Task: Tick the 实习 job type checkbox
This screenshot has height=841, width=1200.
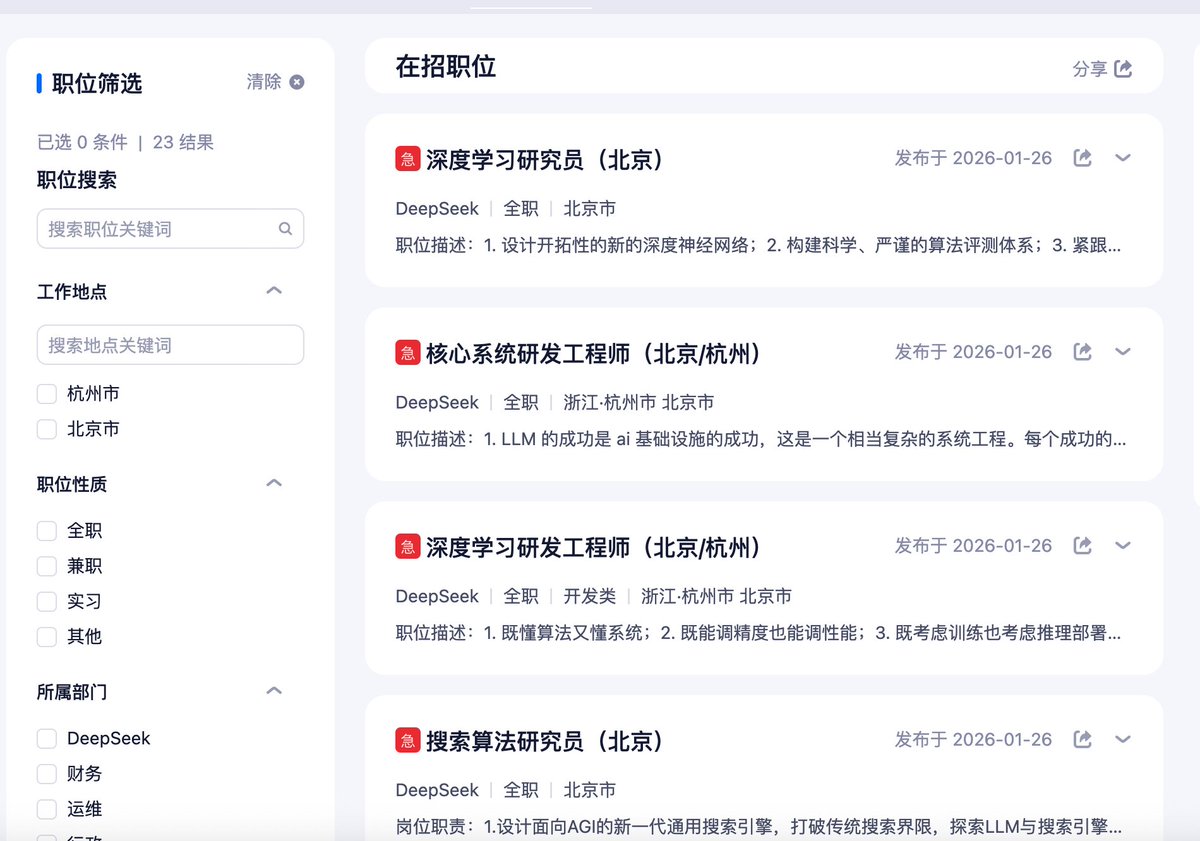Action: (x=46, y=601)
